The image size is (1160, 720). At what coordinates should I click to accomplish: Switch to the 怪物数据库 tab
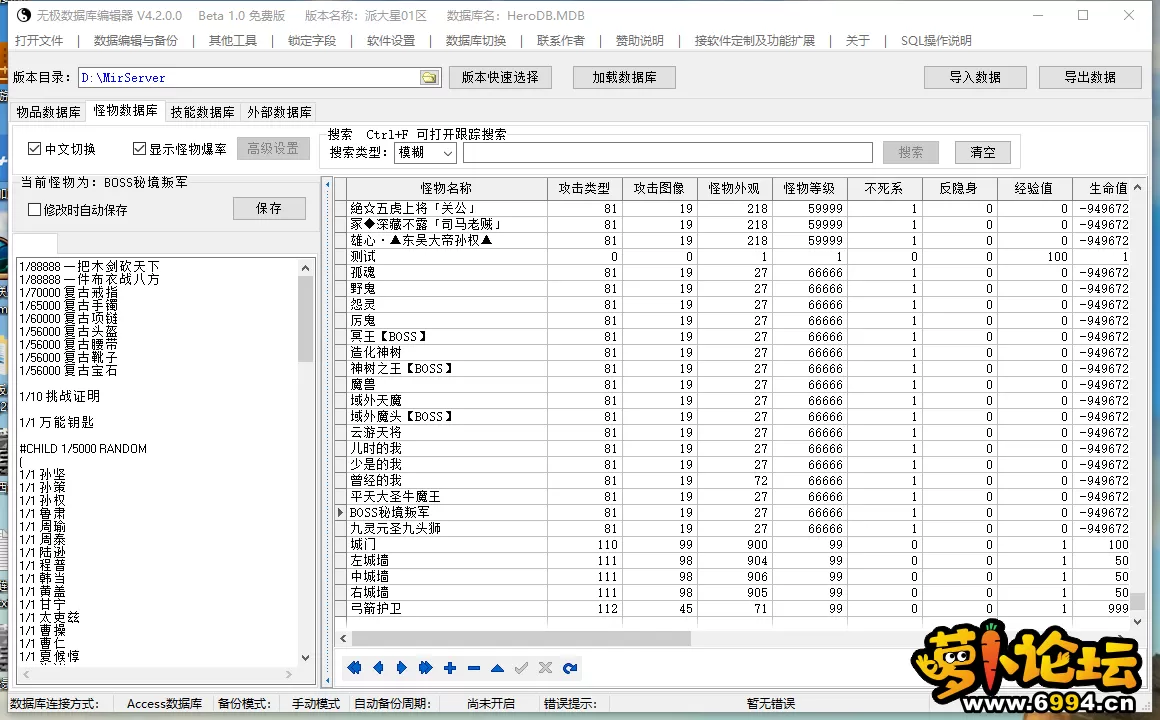coord(126,110)
